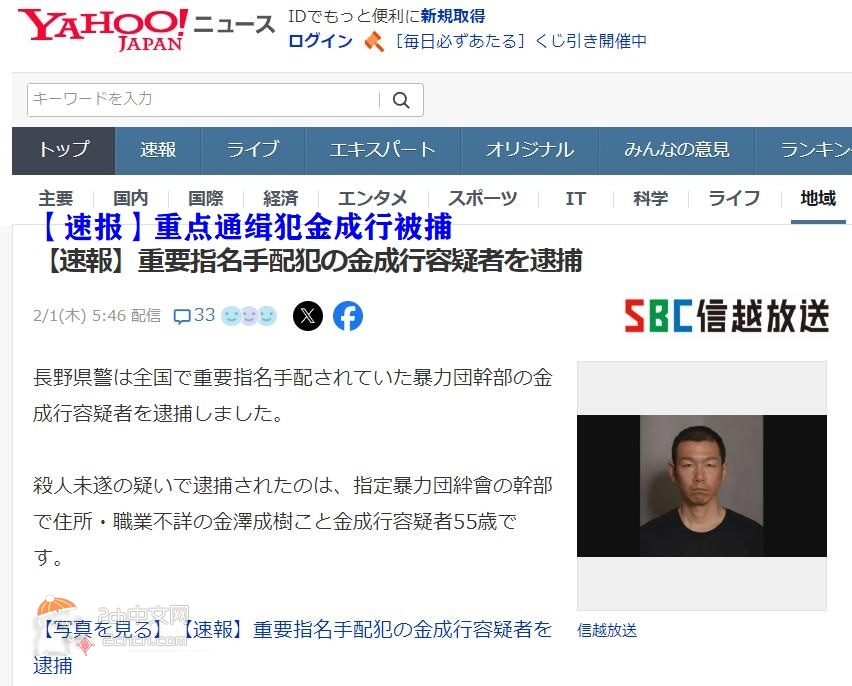Open the suspect photo thumbnail
This screenshot has width=852, height=686.
point(701,485)
